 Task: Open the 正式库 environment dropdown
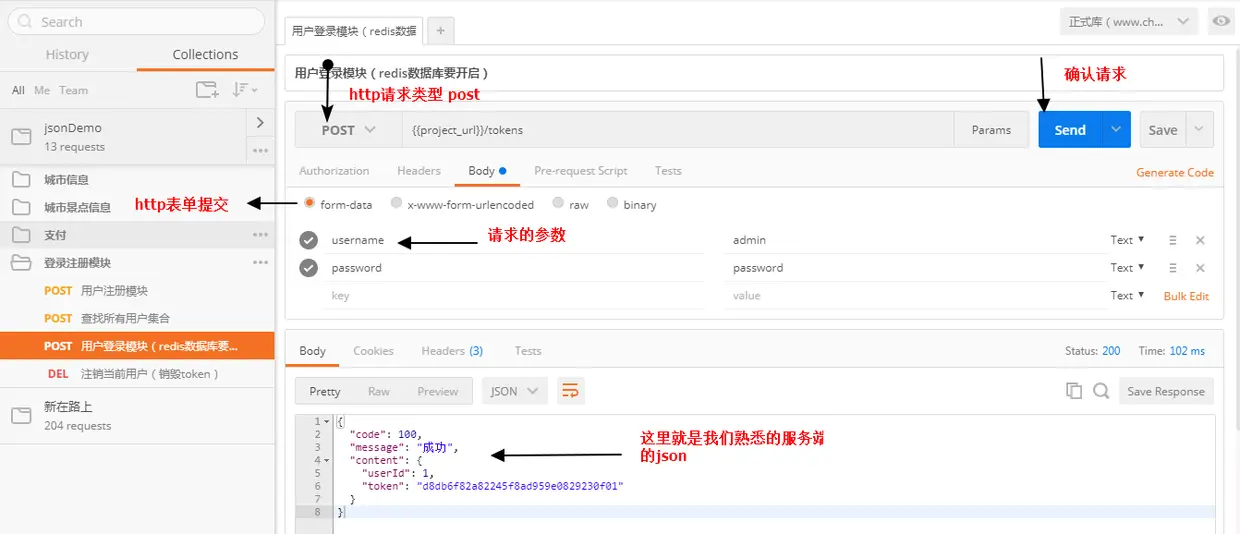1128,21
